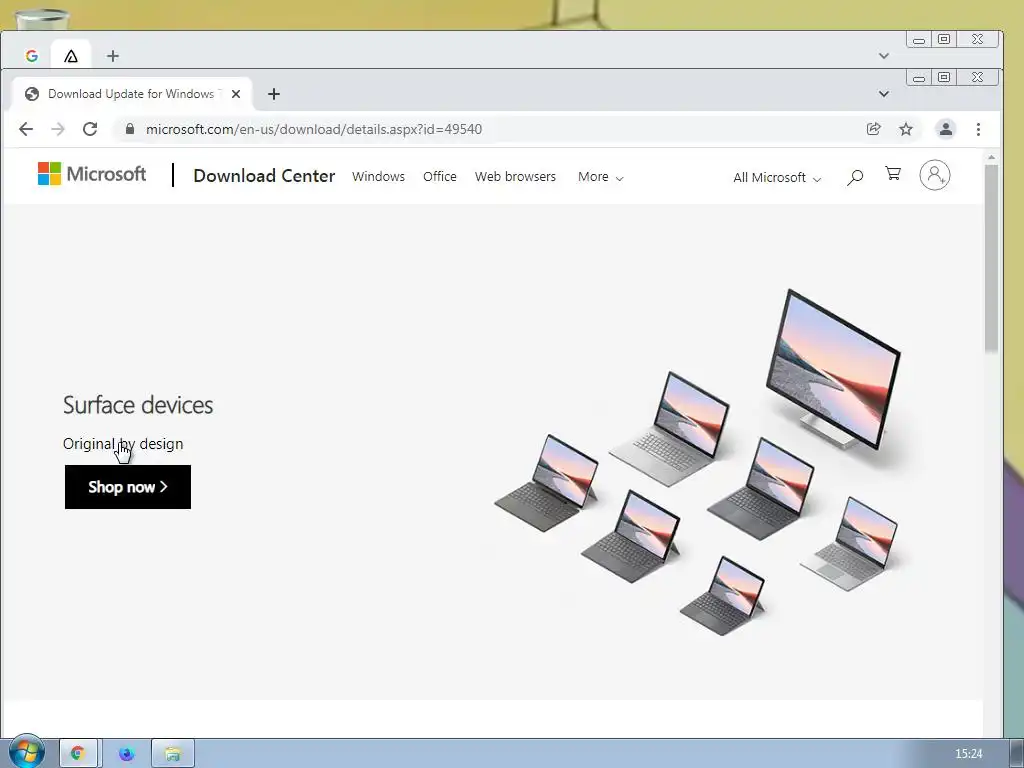Open the Windows nav link
The image size is (1024, 768).
pyautogui.click(x=378, y=176)
